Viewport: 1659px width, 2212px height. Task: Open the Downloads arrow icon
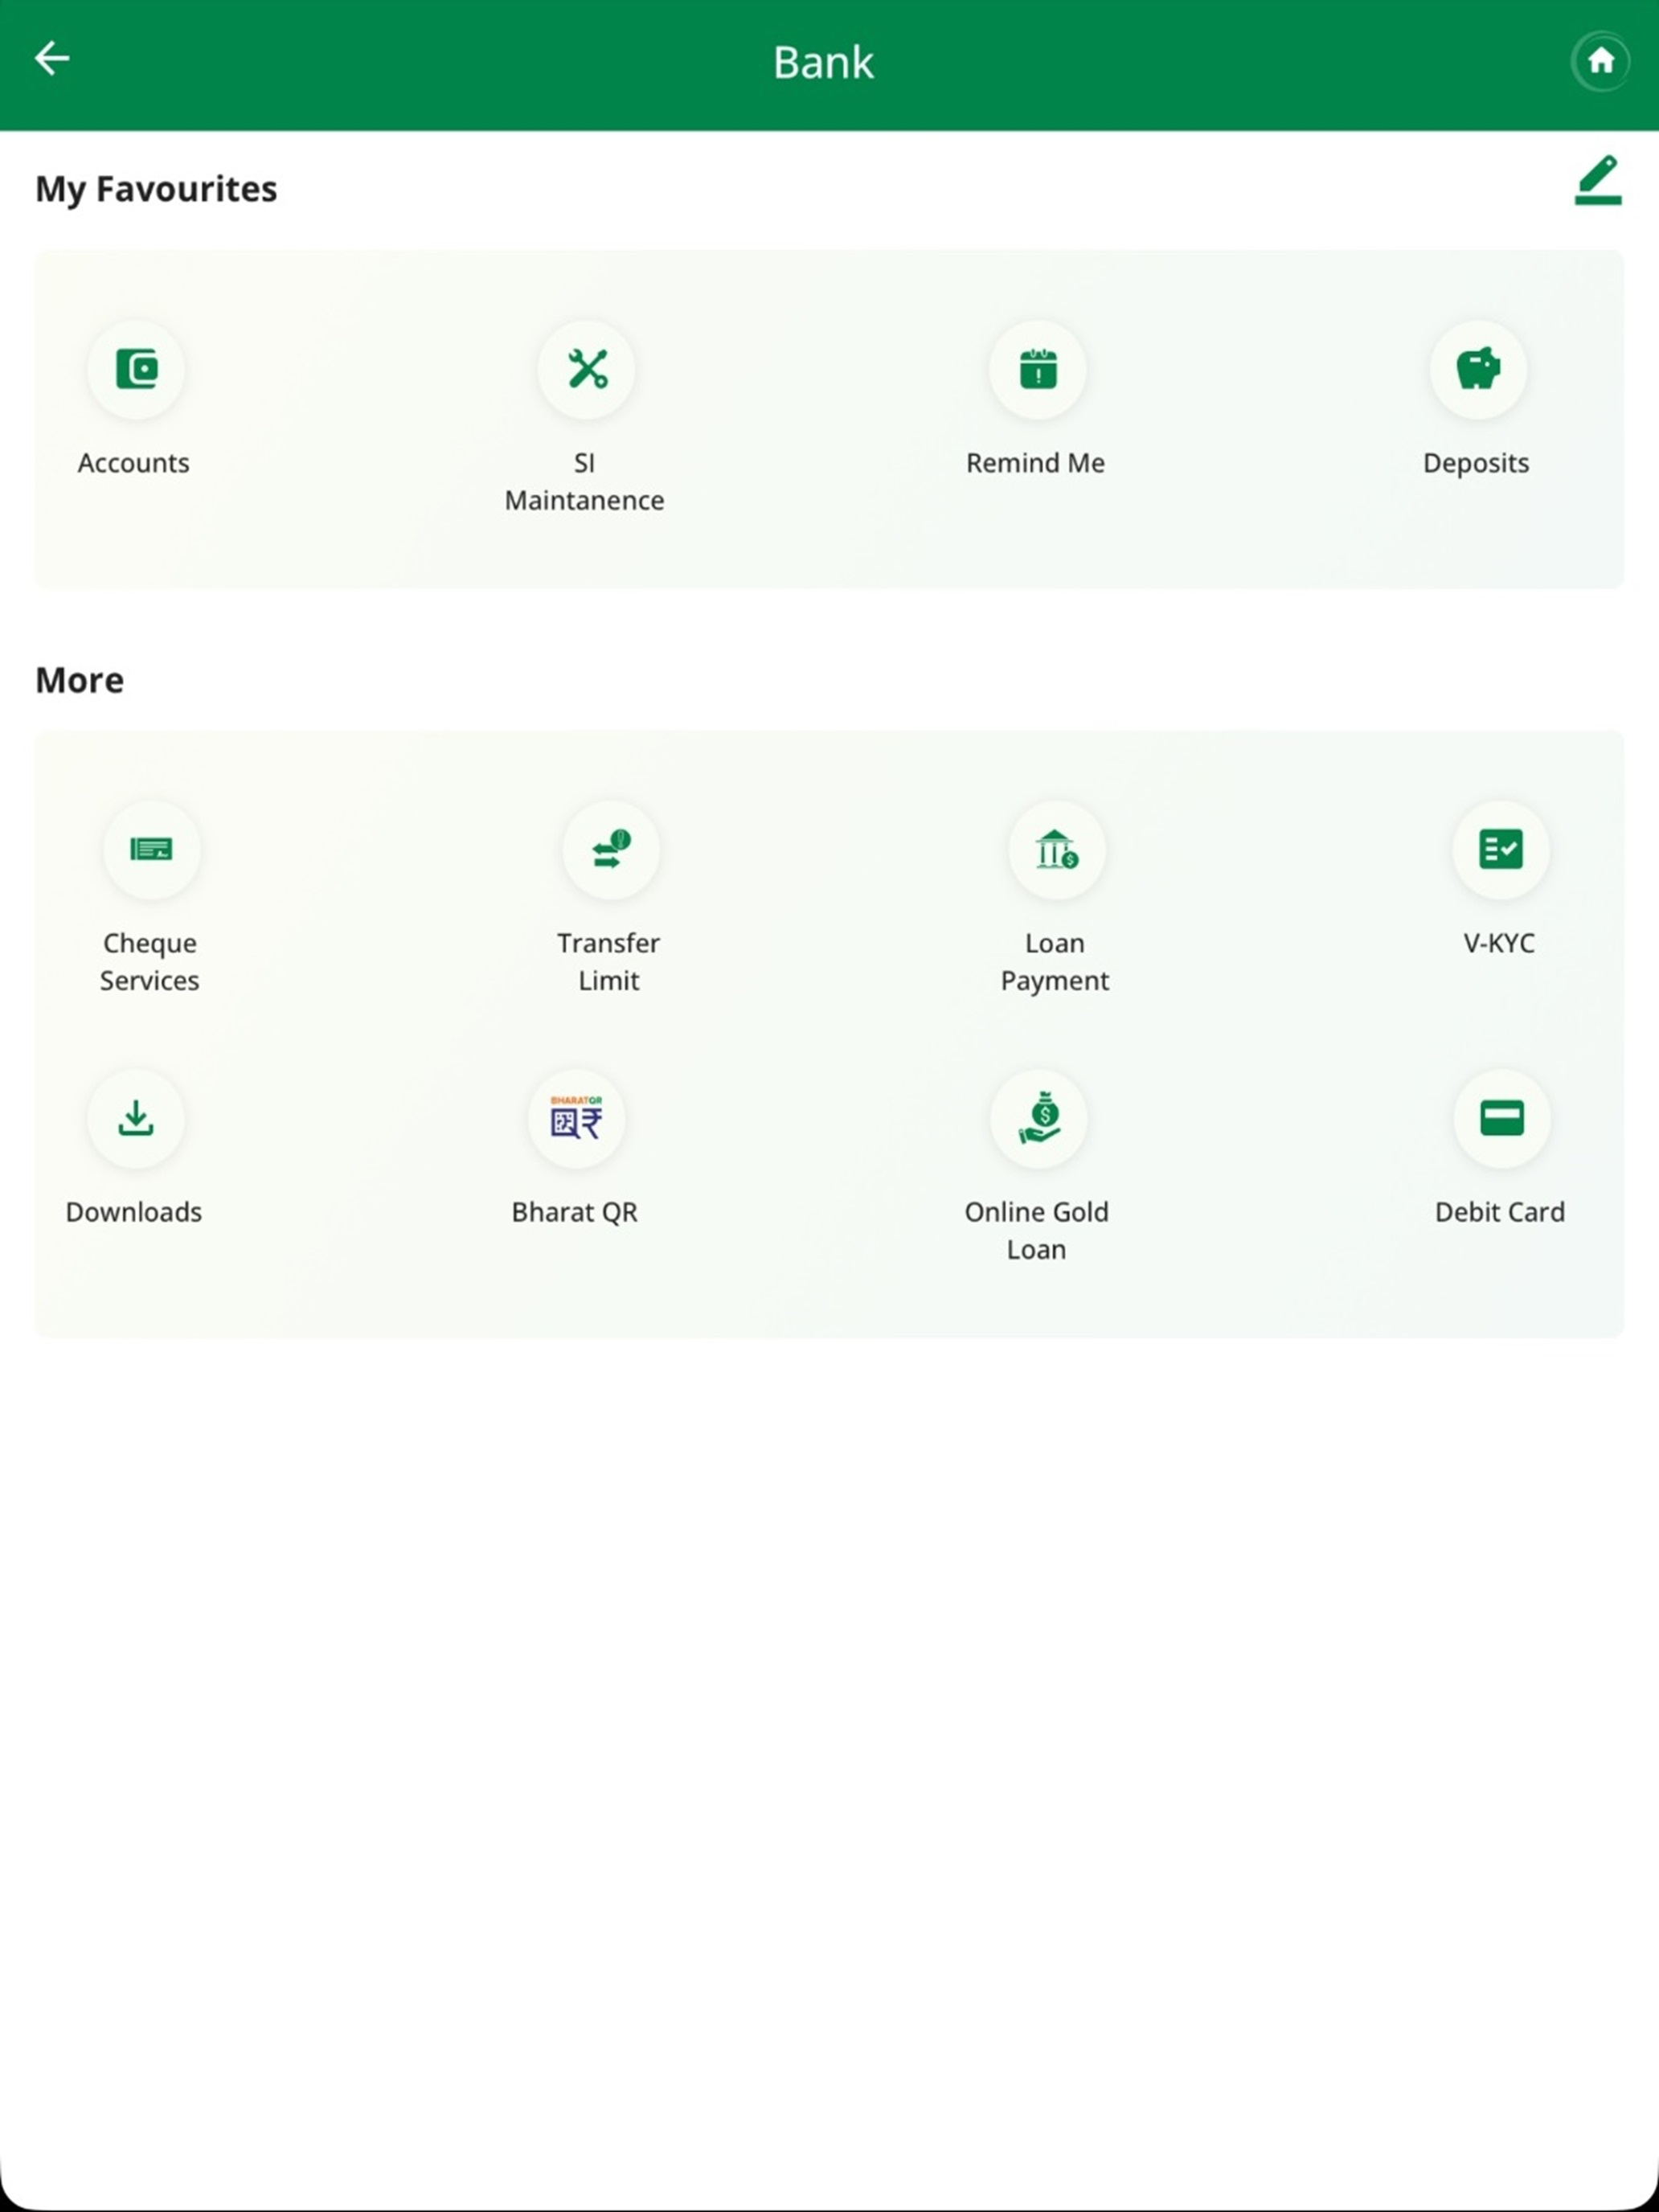pyautogui.click(x=136, y=1118)
